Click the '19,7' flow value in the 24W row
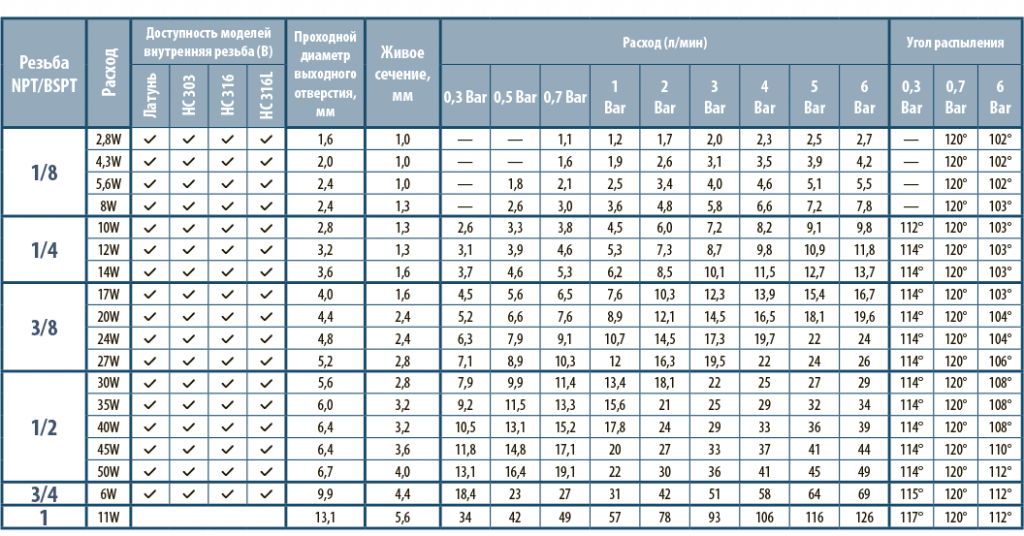This screenshot has height=536, width=1024. click(764, 339)
